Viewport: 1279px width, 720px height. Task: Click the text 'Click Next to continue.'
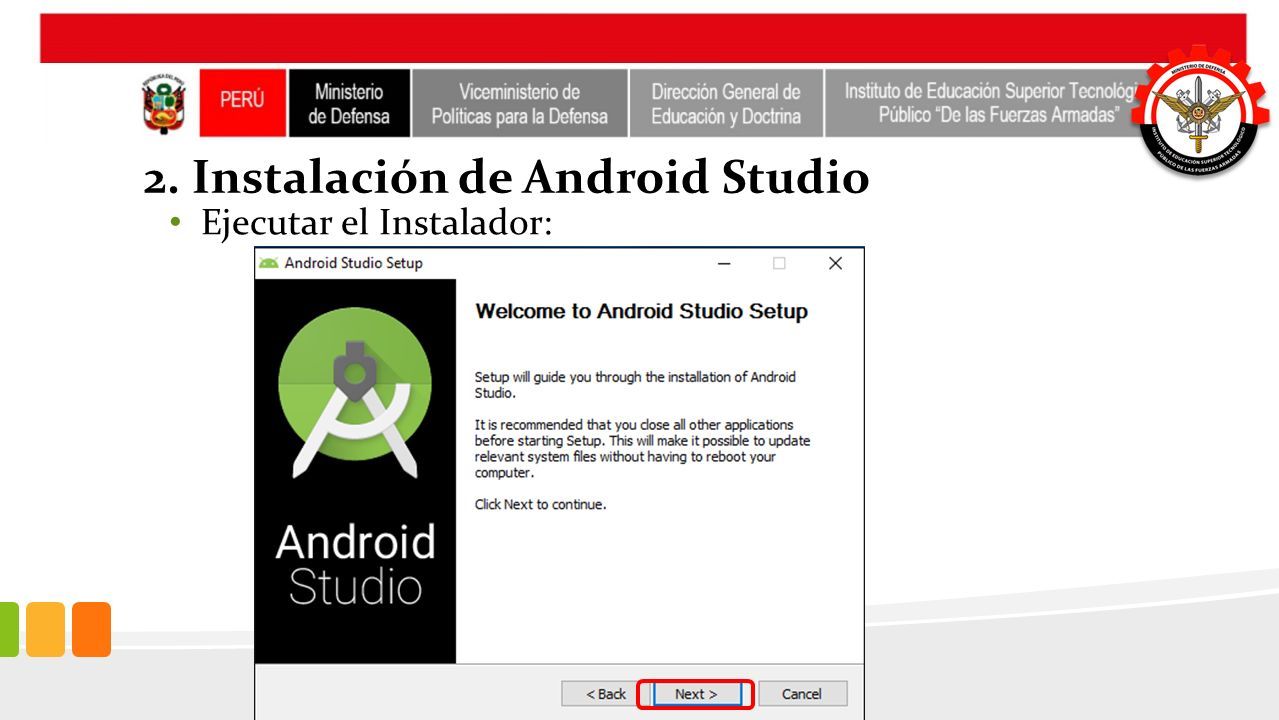pyautogui.click(x=540, y=504)
